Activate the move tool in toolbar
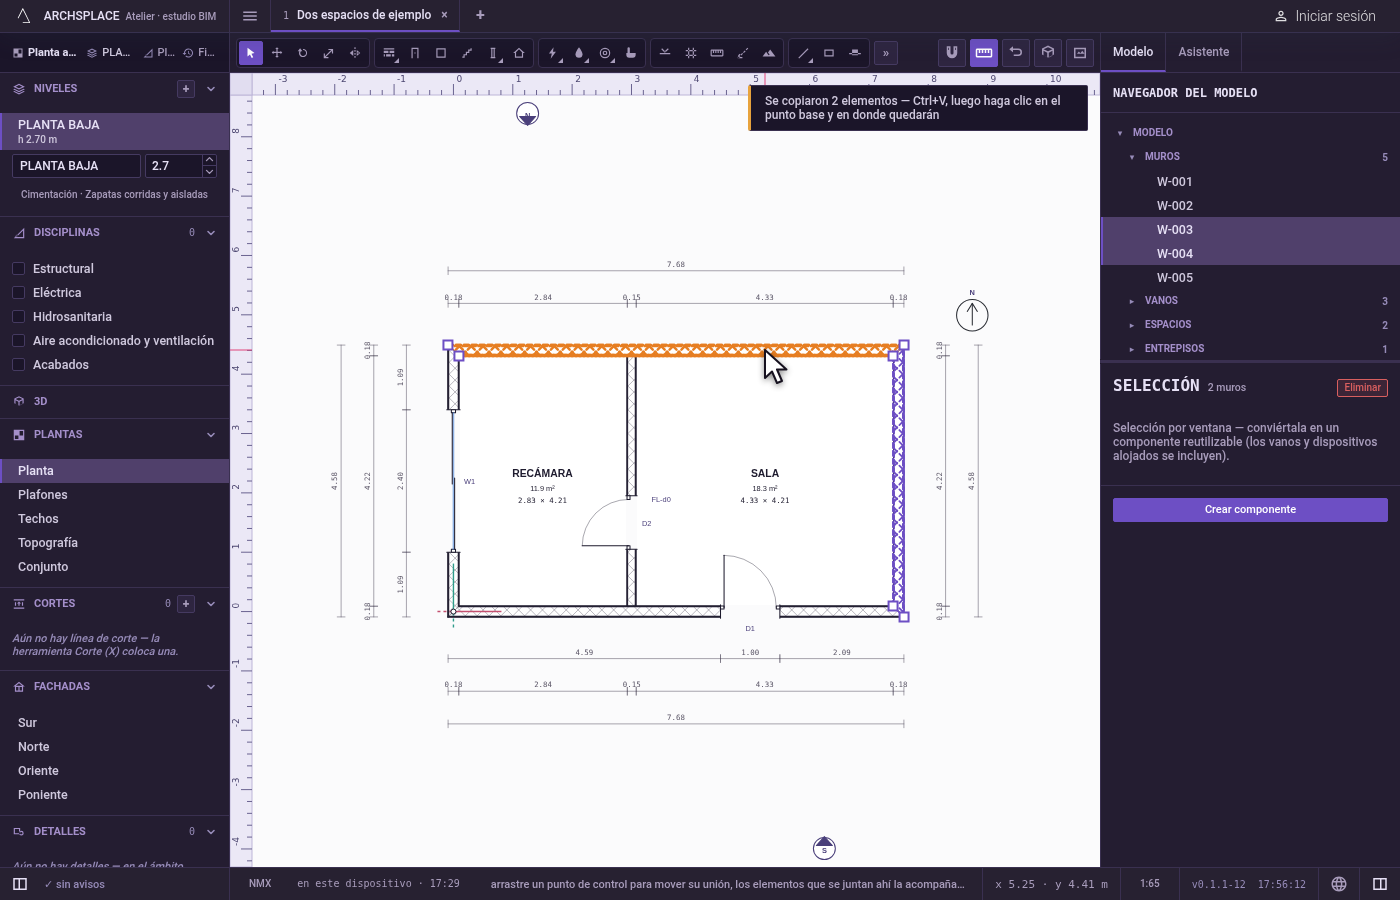 click(277, 53)
